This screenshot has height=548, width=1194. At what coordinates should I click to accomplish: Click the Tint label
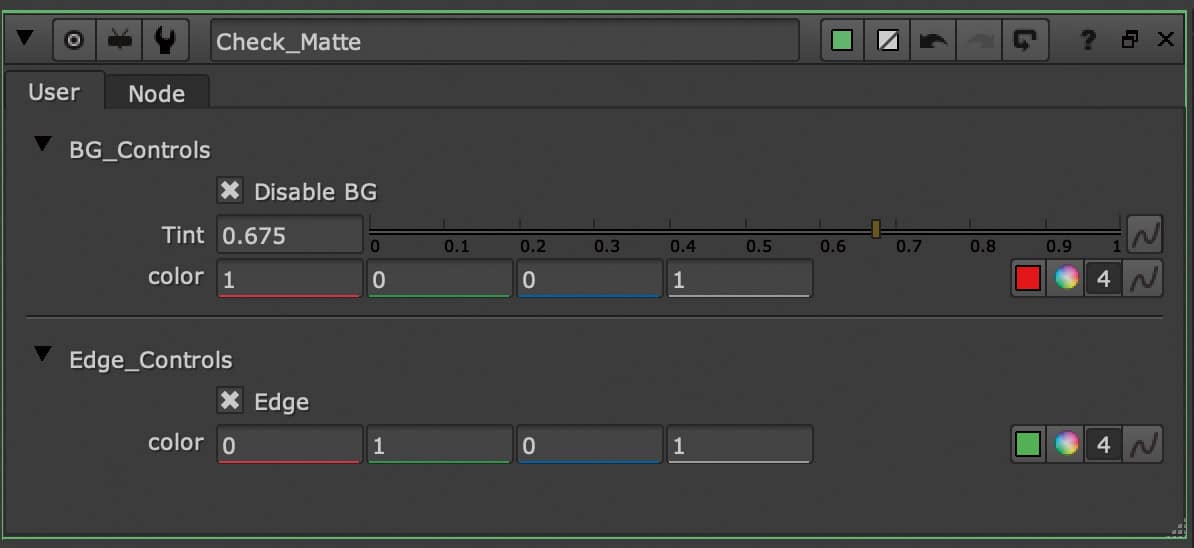pos(183,235)
